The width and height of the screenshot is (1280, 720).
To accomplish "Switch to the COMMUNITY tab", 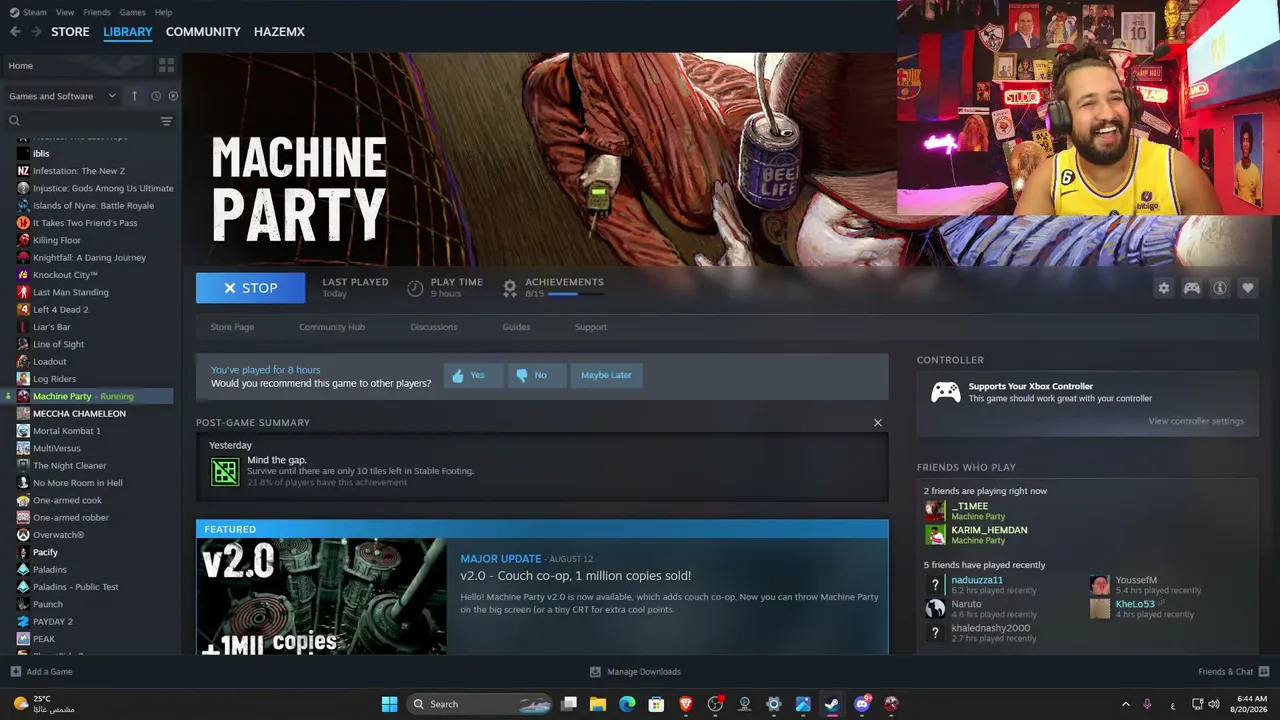I will [203, 32].
